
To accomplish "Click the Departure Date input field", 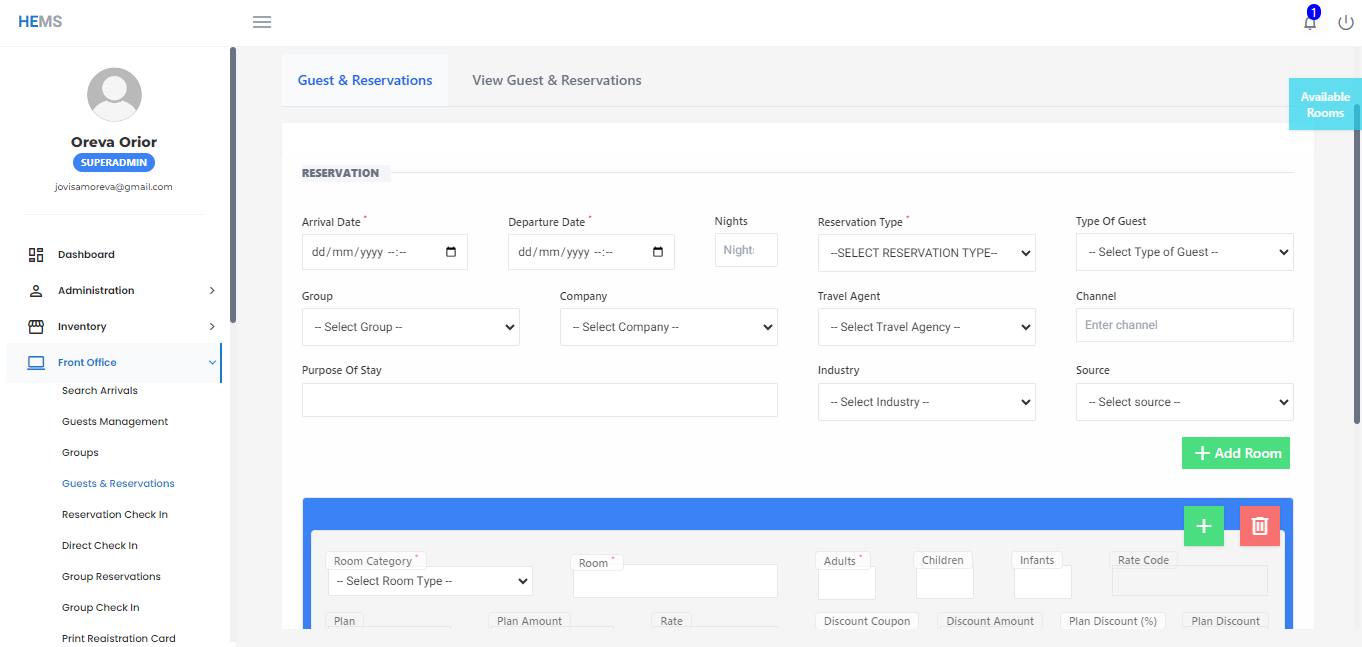I will pos(591,252).
